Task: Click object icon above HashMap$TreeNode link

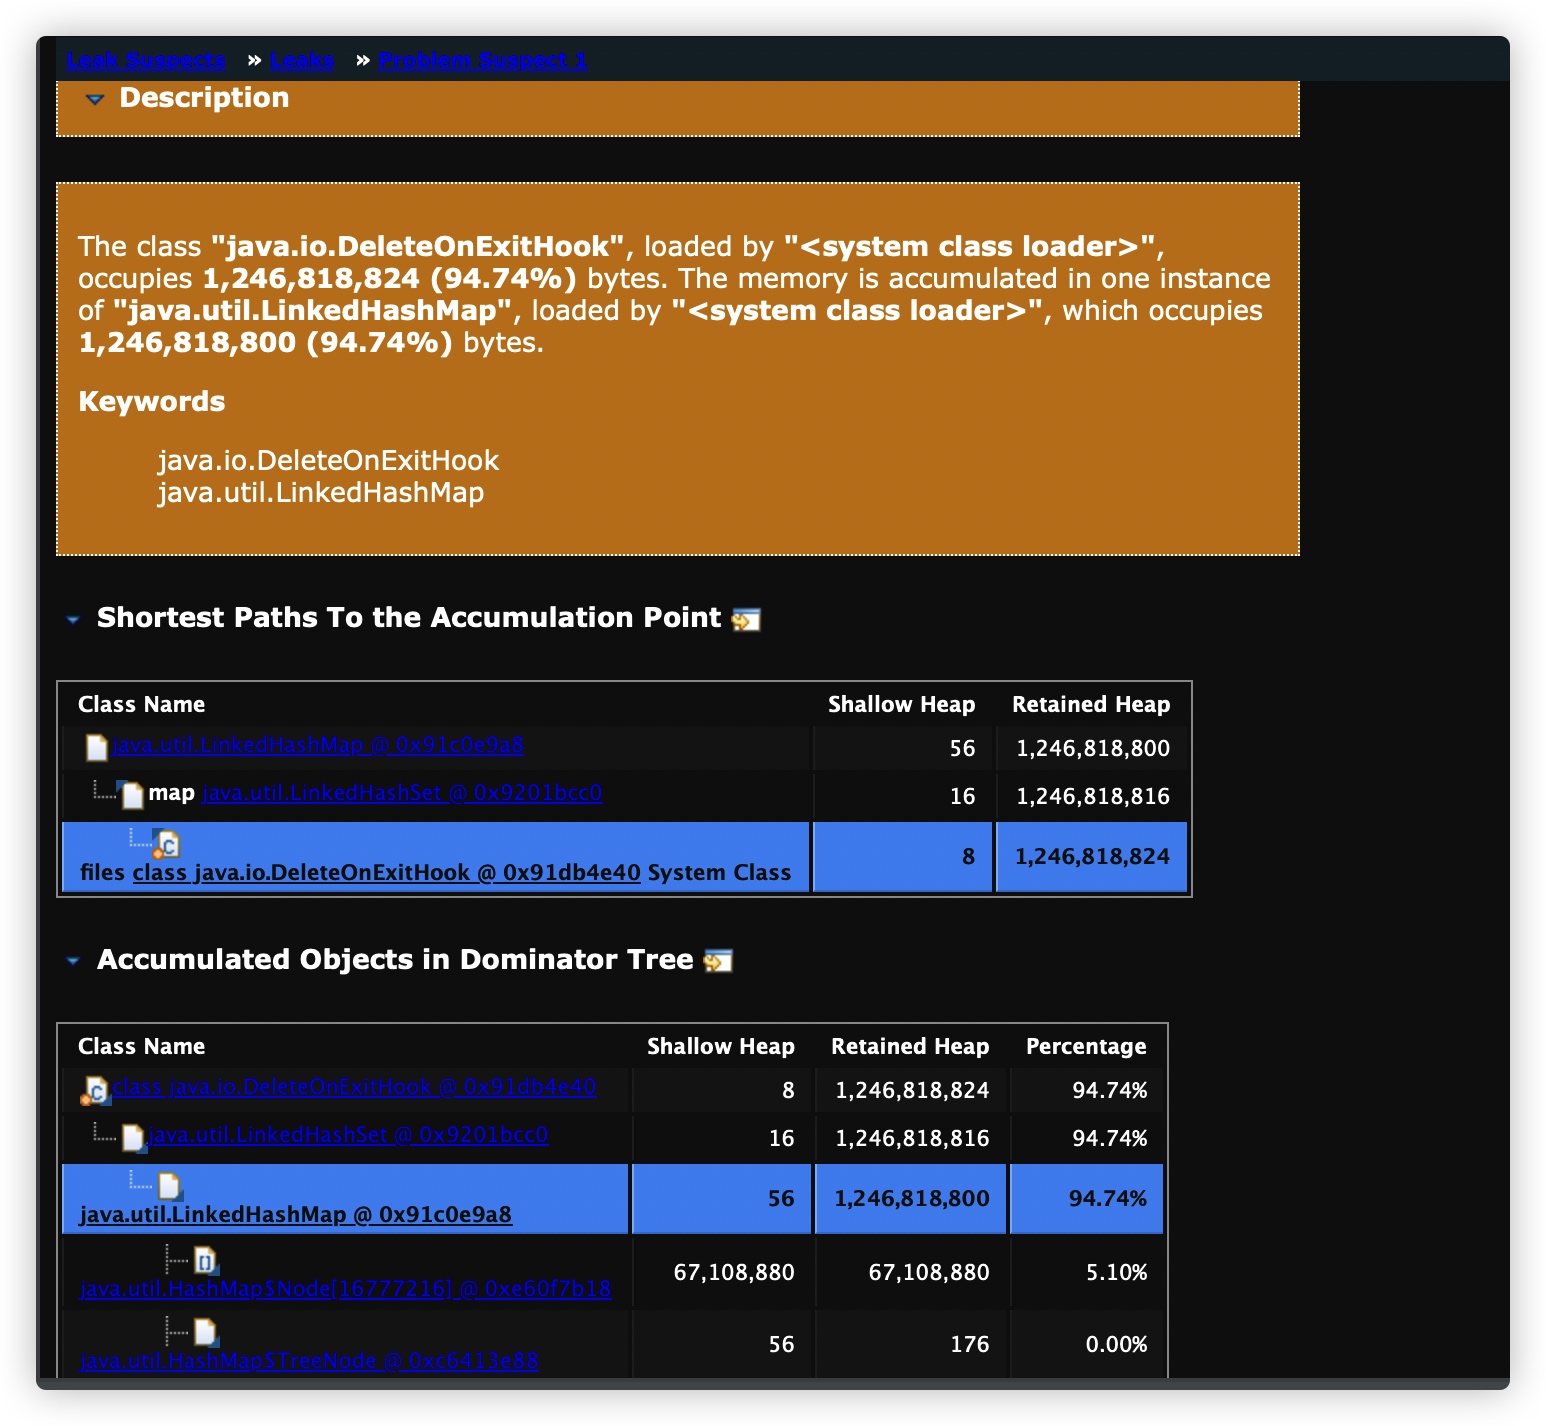Action: (205, 1332)
